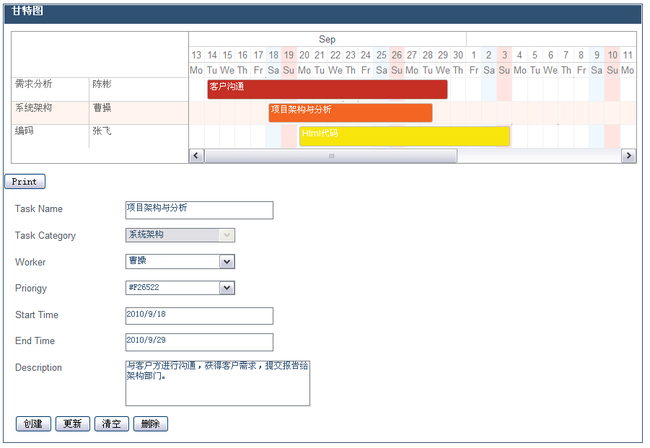Click the Start Time field 2010/9/18
Image resolution: width=650 pixels, height=448 pixels.
tap(199, 316)
